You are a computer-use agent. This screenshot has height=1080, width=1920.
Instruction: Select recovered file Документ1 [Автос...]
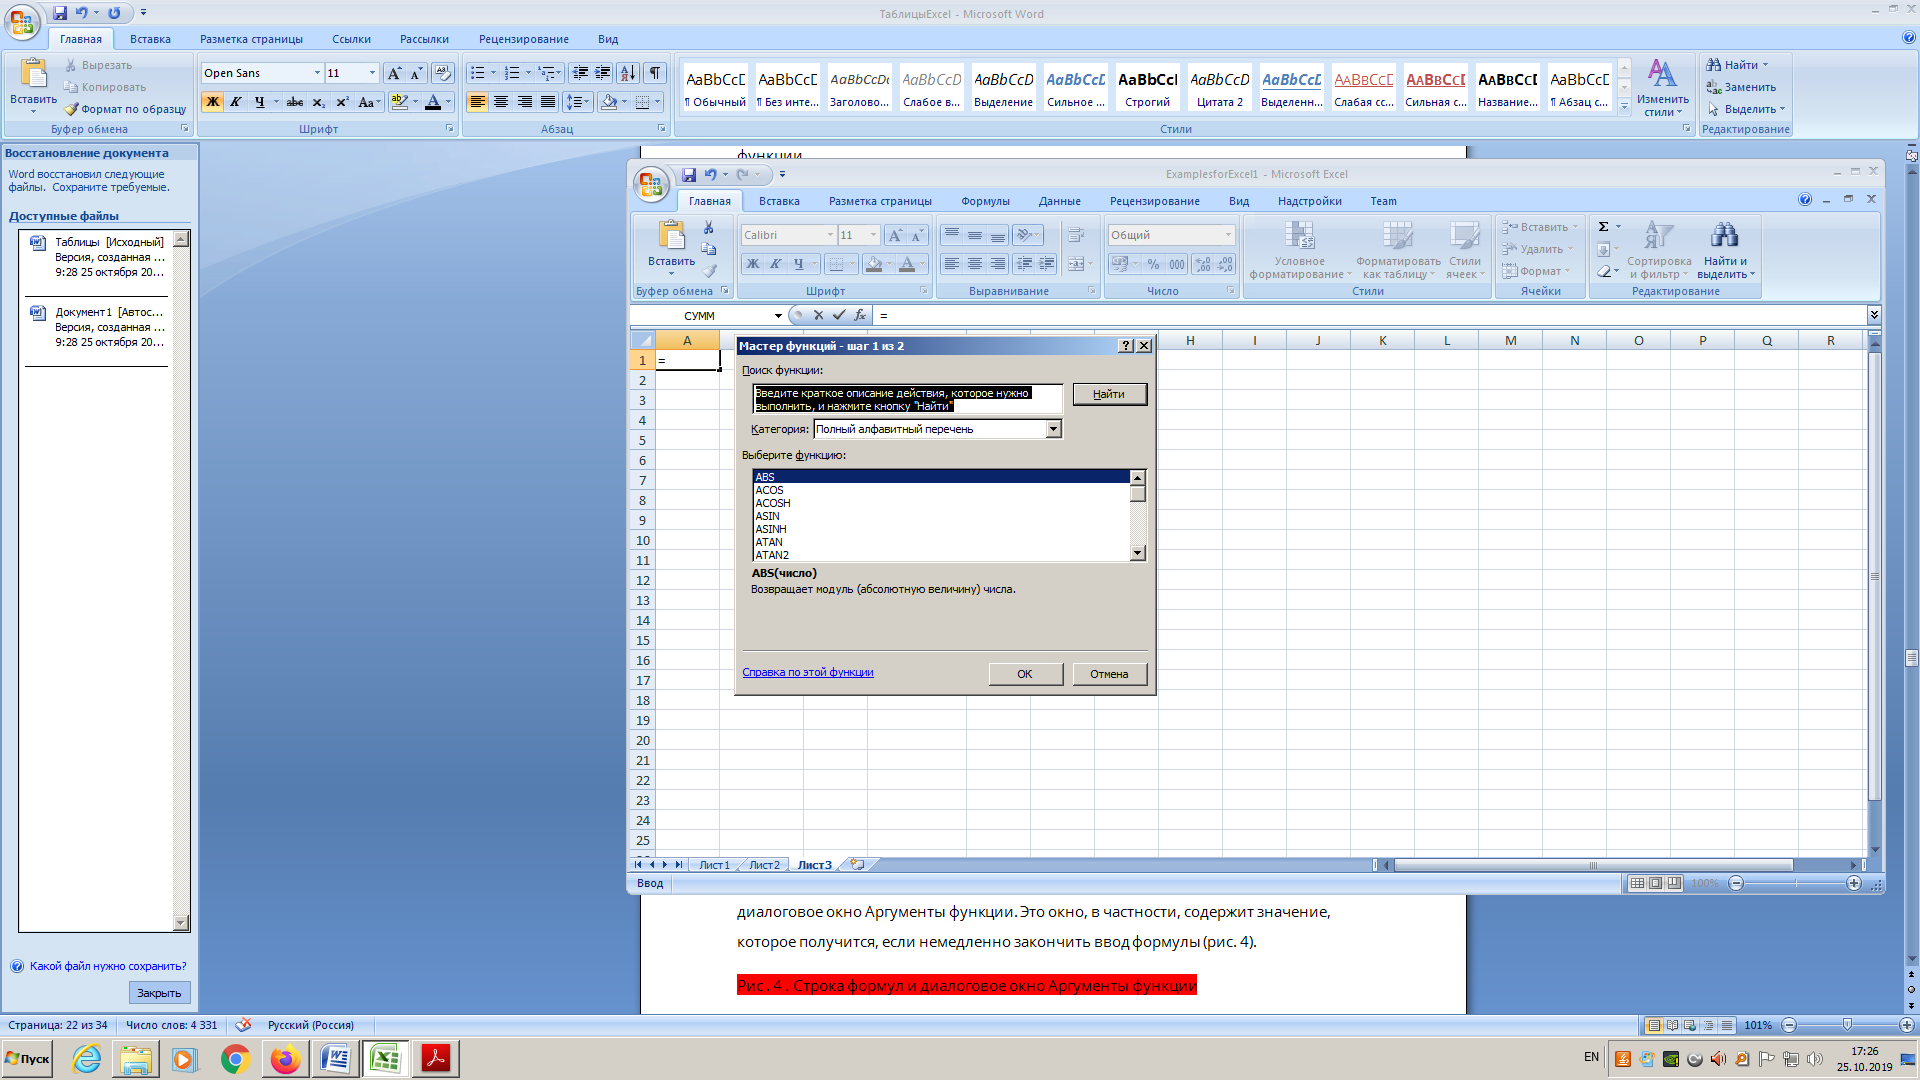point(97,327)
